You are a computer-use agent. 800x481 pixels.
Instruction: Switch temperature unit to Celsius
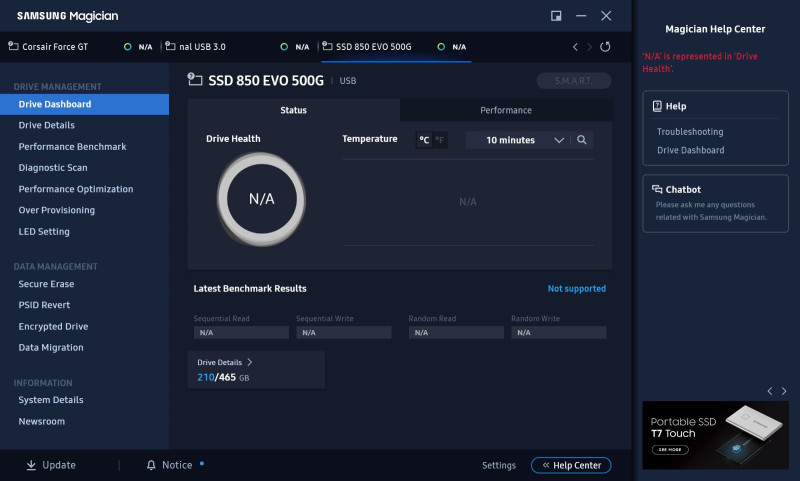point(424,140)
